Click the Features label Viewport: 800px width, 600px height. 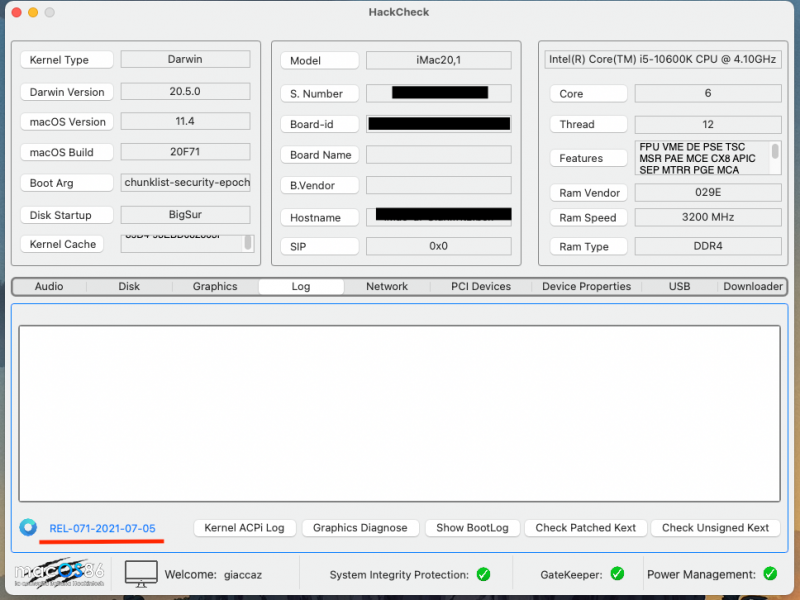[x=588, y=158]
